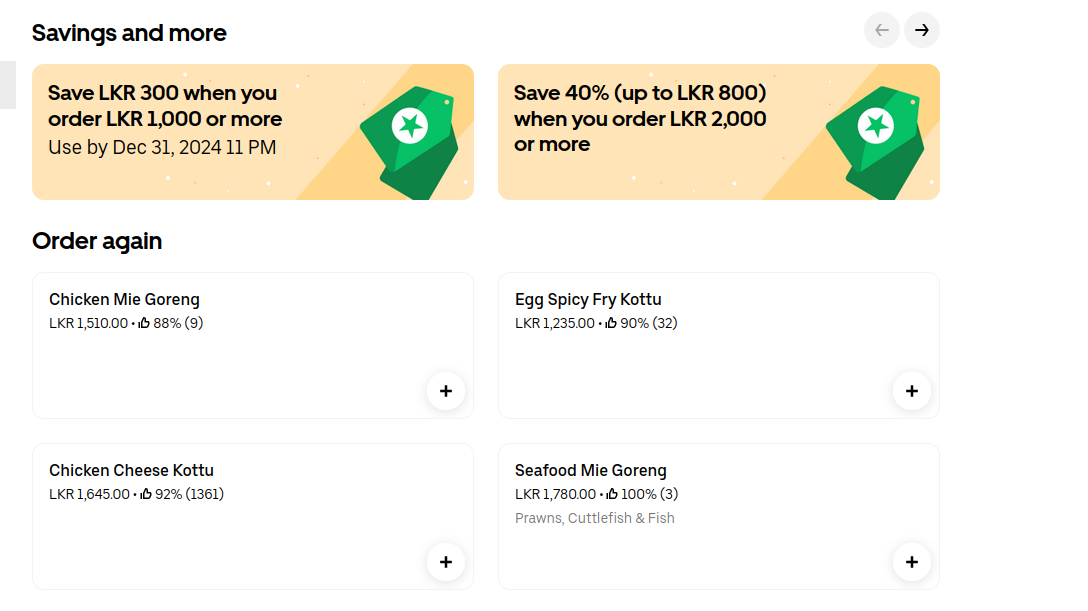Click 100% rating on Seafood Mie Goreng
This screenshot has width=1088, height=611.
pyautogui.click(x=643, y=494)
